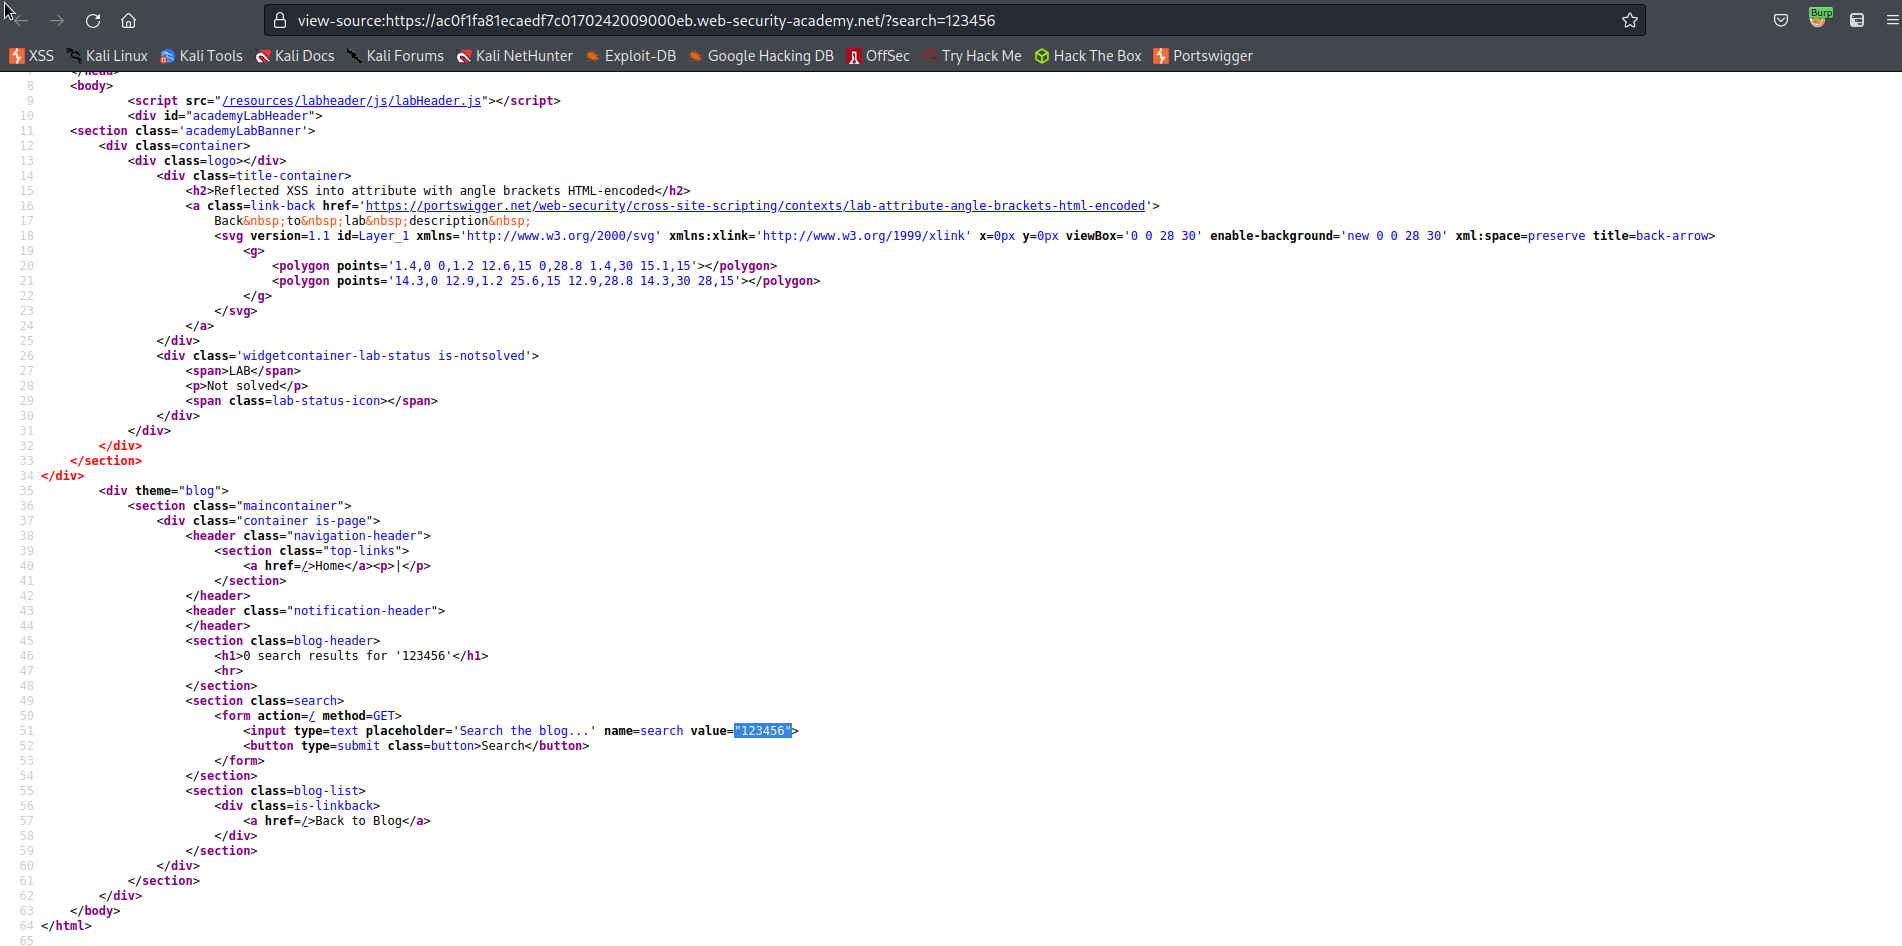The height and width of the screenshot is (946, 1902).
Task: Open the Kali Forums bookmark
Action: click(395, 56)
